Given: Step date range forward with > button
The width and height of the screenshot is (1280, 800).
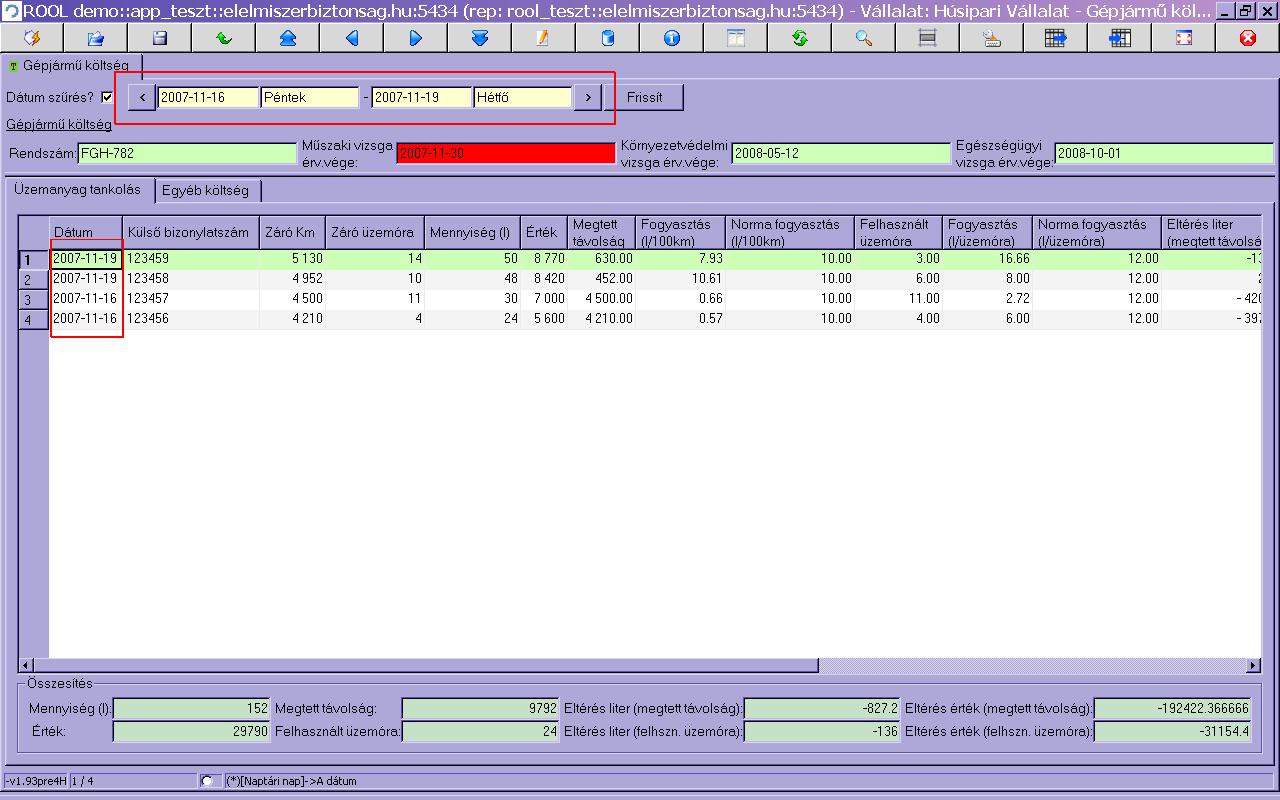Looking at the screenshot, I should (x=588, y=98).
